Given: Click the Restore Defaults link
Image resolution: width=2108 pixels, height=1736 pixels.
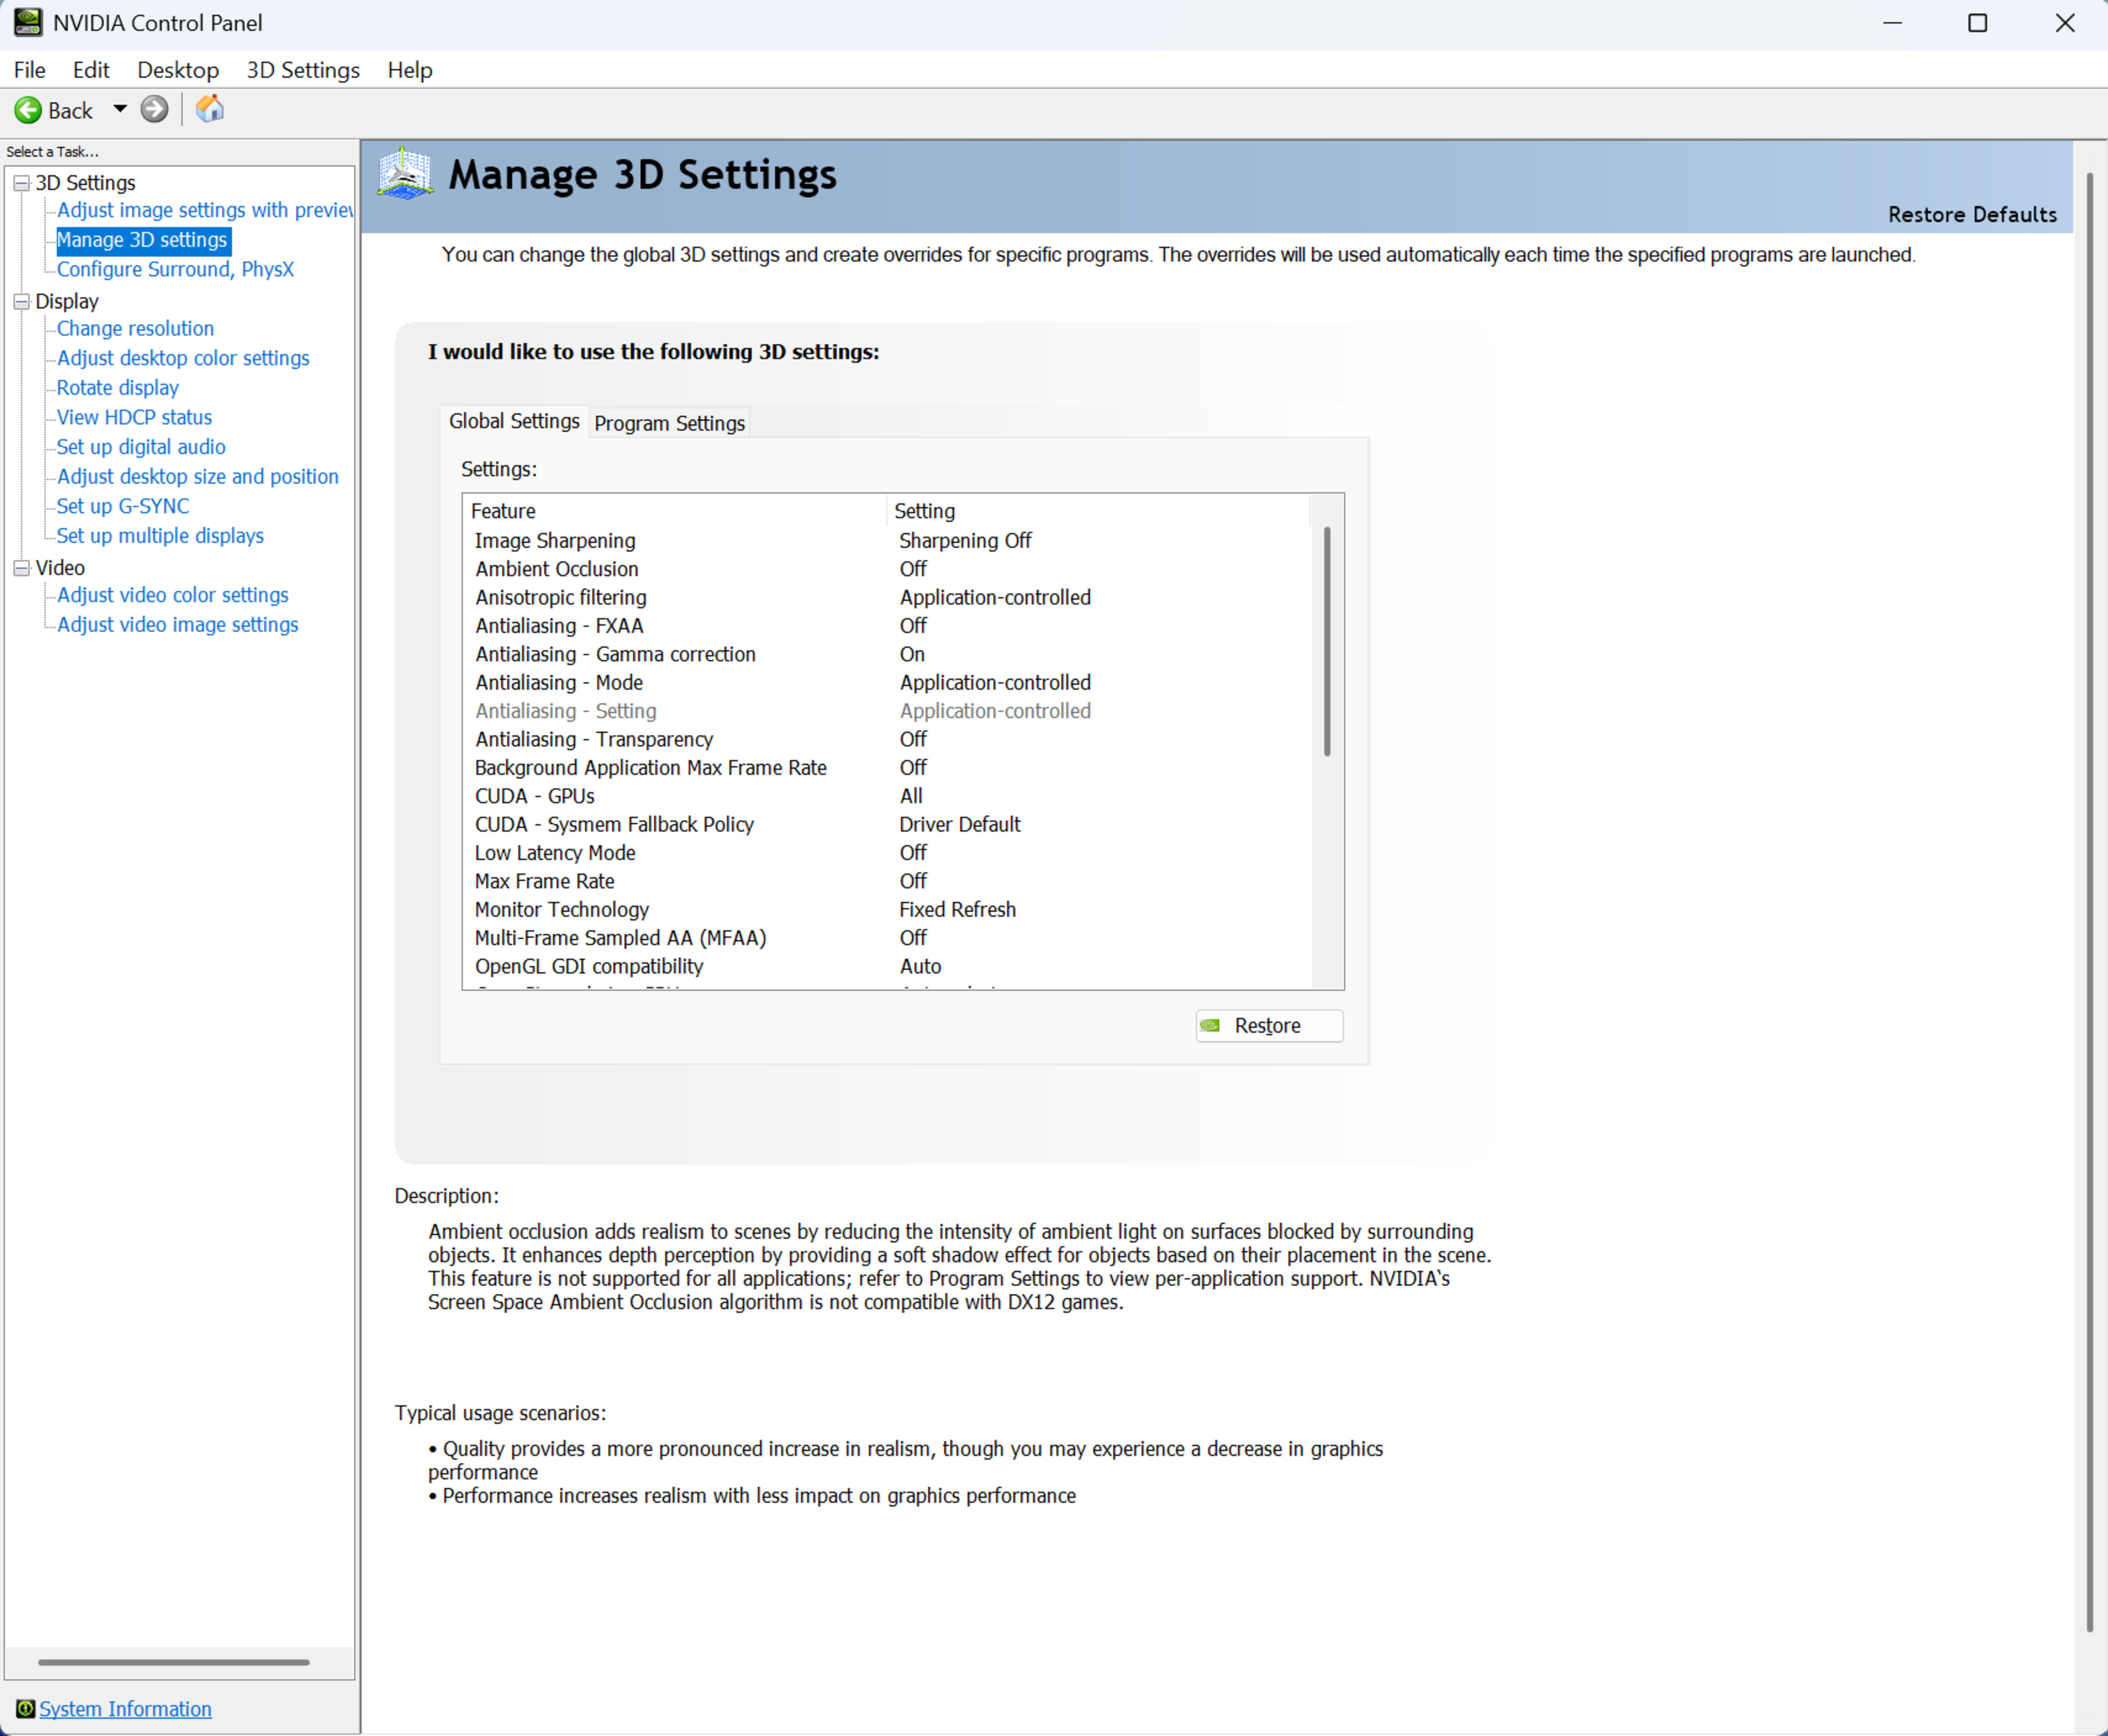Looking at the screenshot, I should [x=1971, y=214].
